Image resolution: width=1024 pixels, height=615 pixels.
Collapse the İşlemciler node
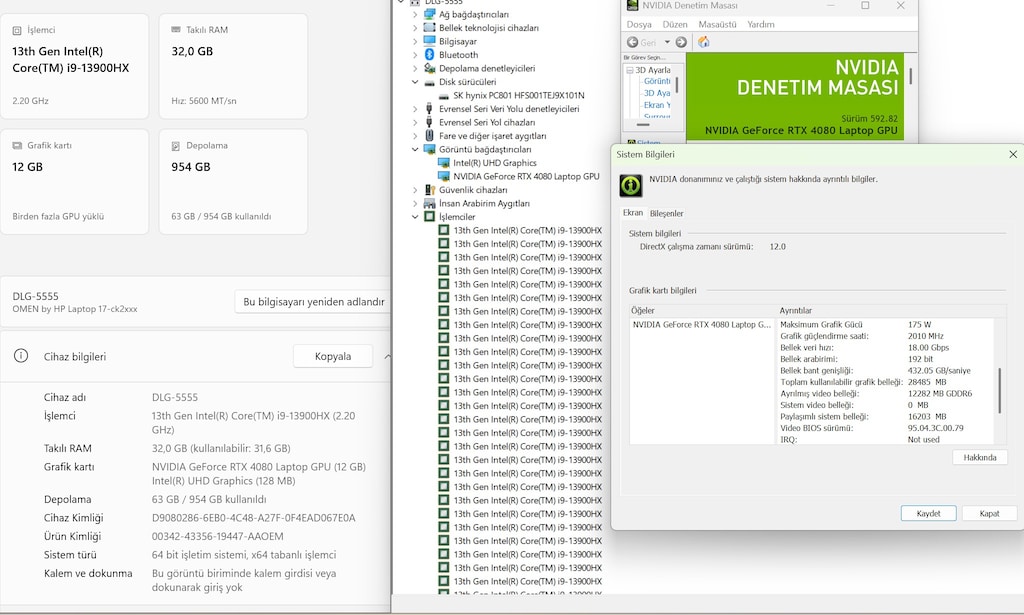[x=415, y=217]
